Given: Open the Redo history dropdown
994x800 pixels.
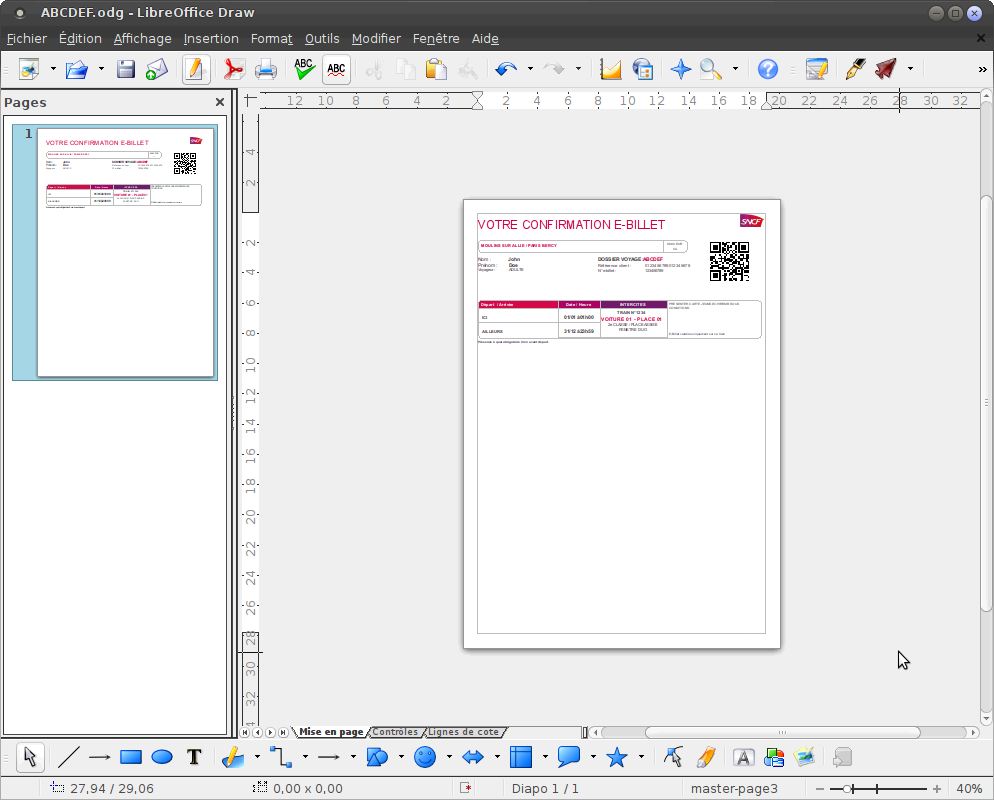Looking at the screenshot, I should [578, 68].
